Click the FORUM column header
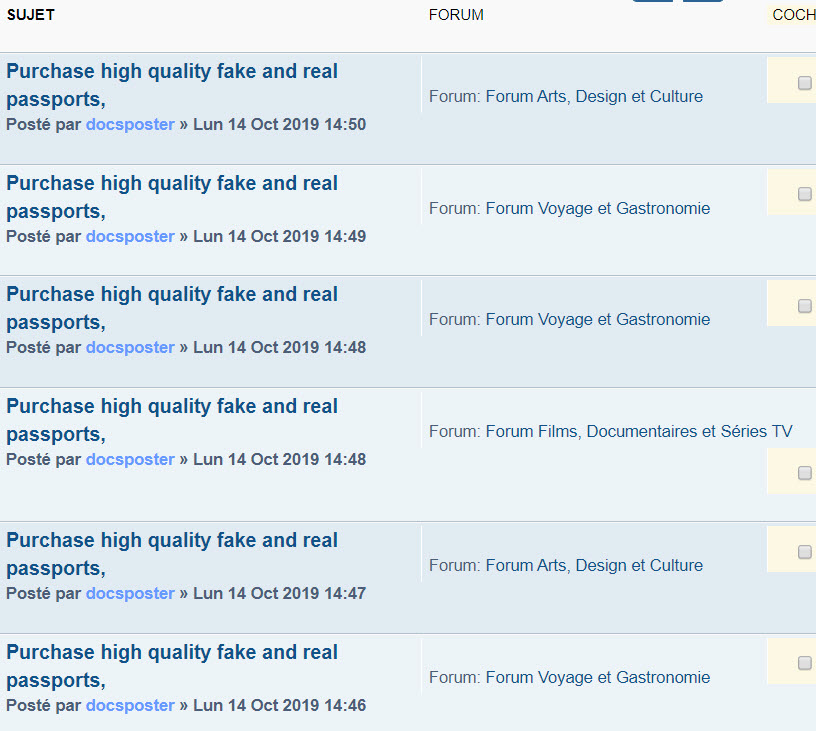Screen dimensions: 816x731 [456, 15]
